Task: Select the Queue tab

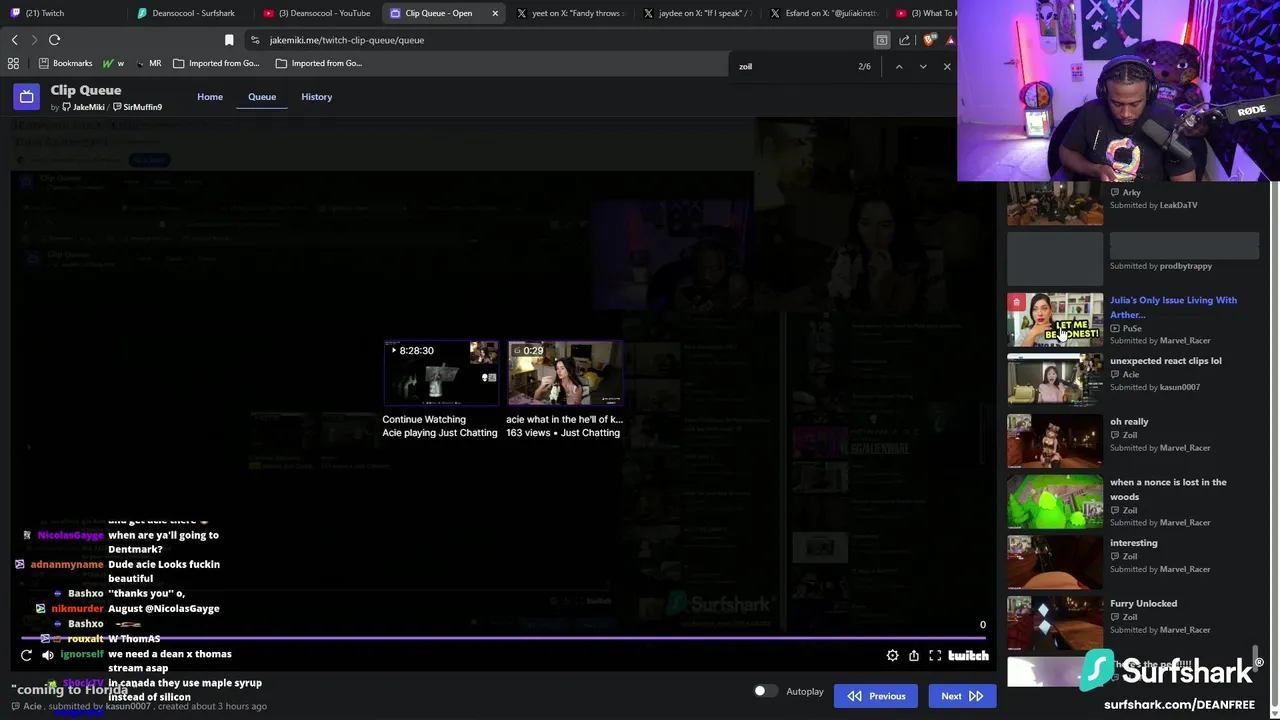Action: [262, 97]
